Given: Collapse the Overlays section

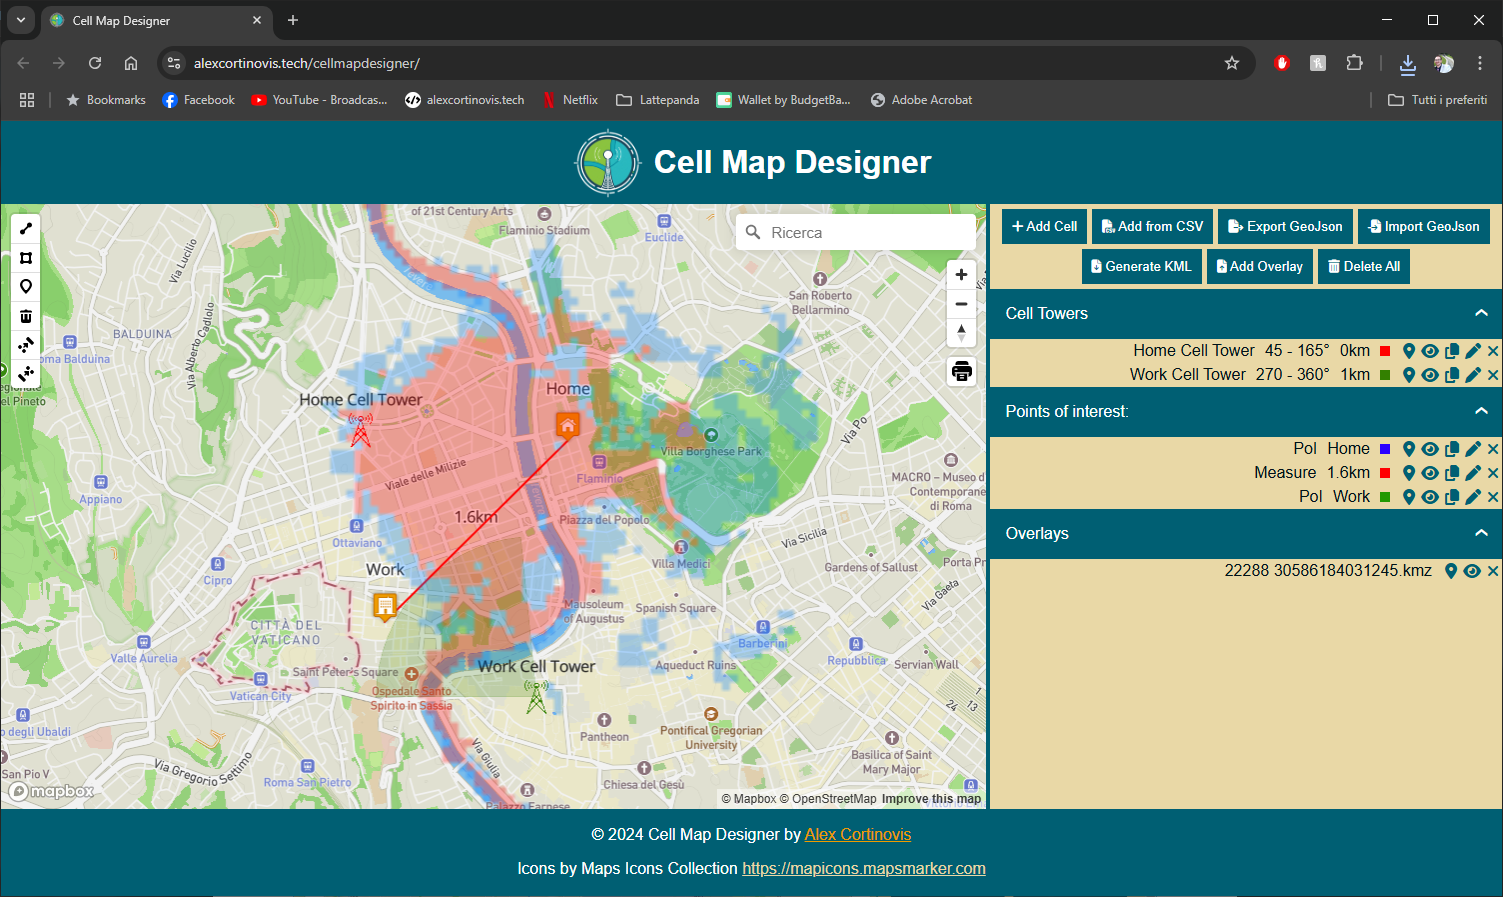Looking at the screenshot, I should pyautogui.click(x=1481, y=533).
